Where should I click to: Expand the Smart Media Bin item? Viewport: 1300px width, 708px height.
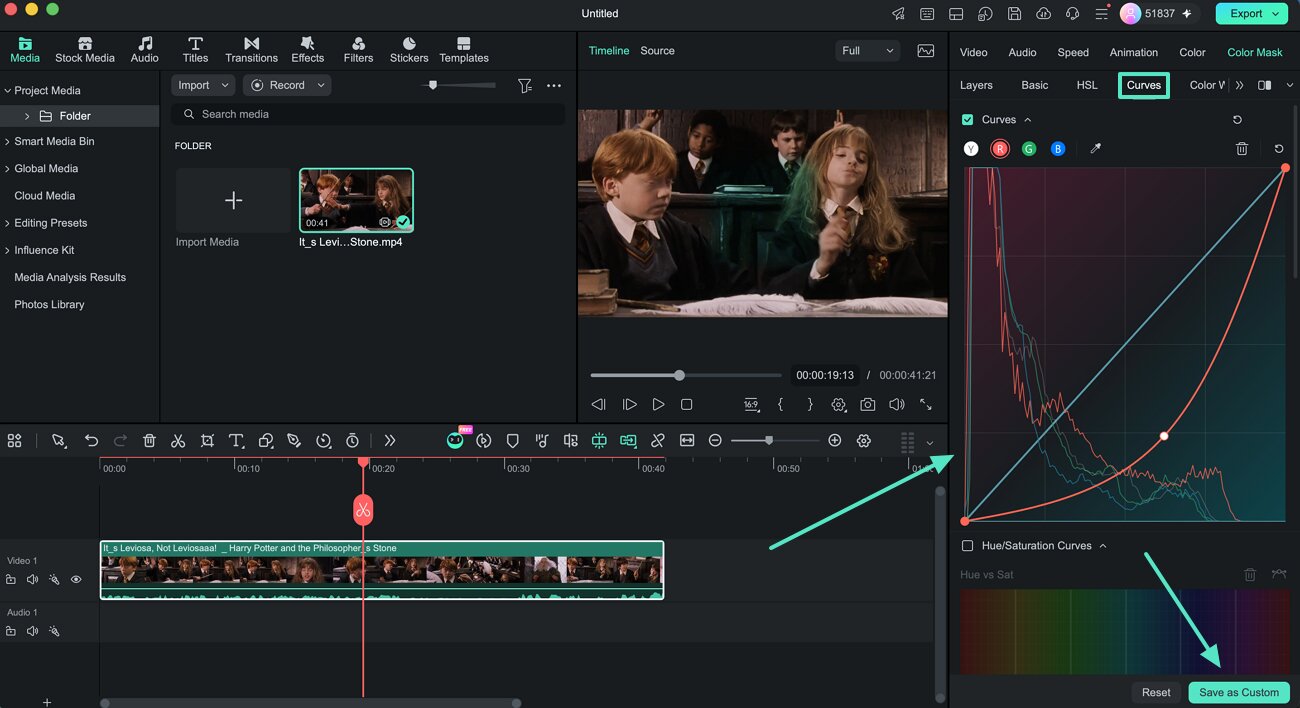click(x=8, y=142)
